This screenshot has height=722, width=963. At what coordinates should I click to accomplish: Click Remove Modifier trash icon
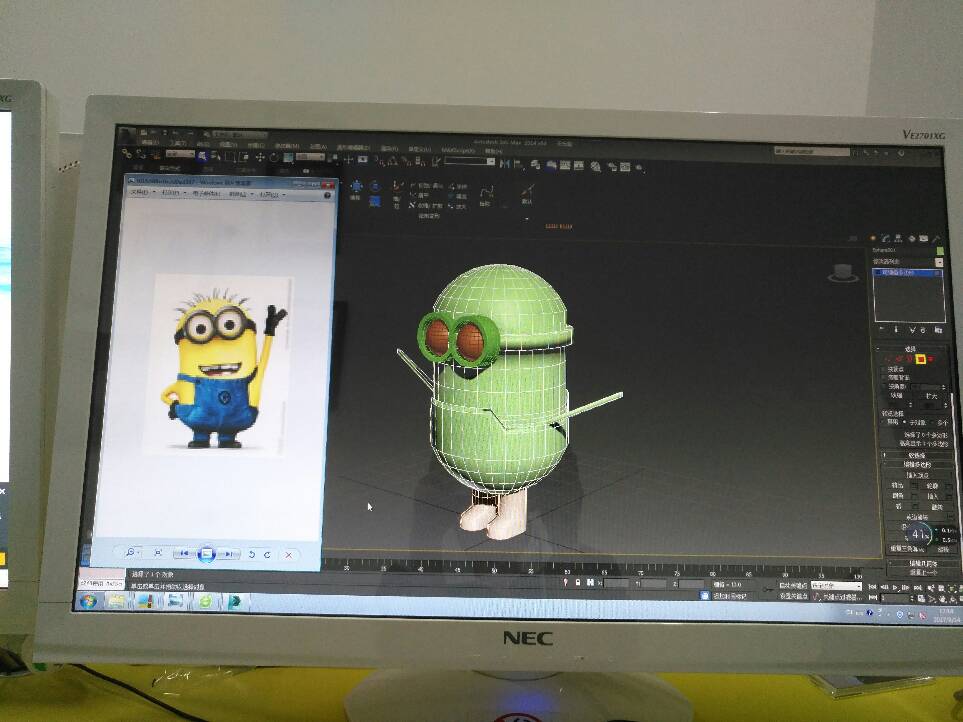point(923,330)
